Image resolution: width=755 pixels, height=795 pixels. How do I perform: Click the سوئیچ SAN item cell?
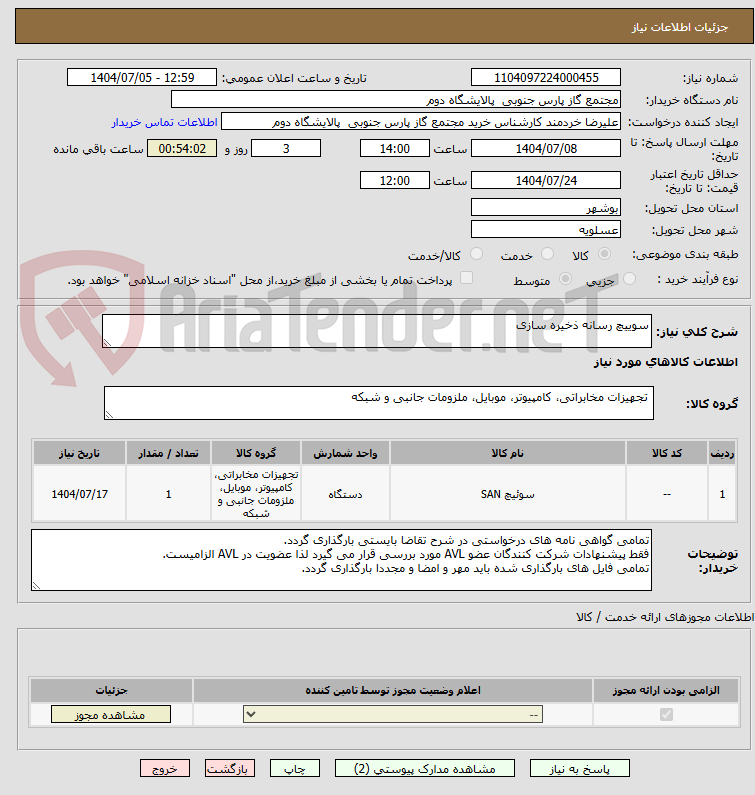pos(508,494)
